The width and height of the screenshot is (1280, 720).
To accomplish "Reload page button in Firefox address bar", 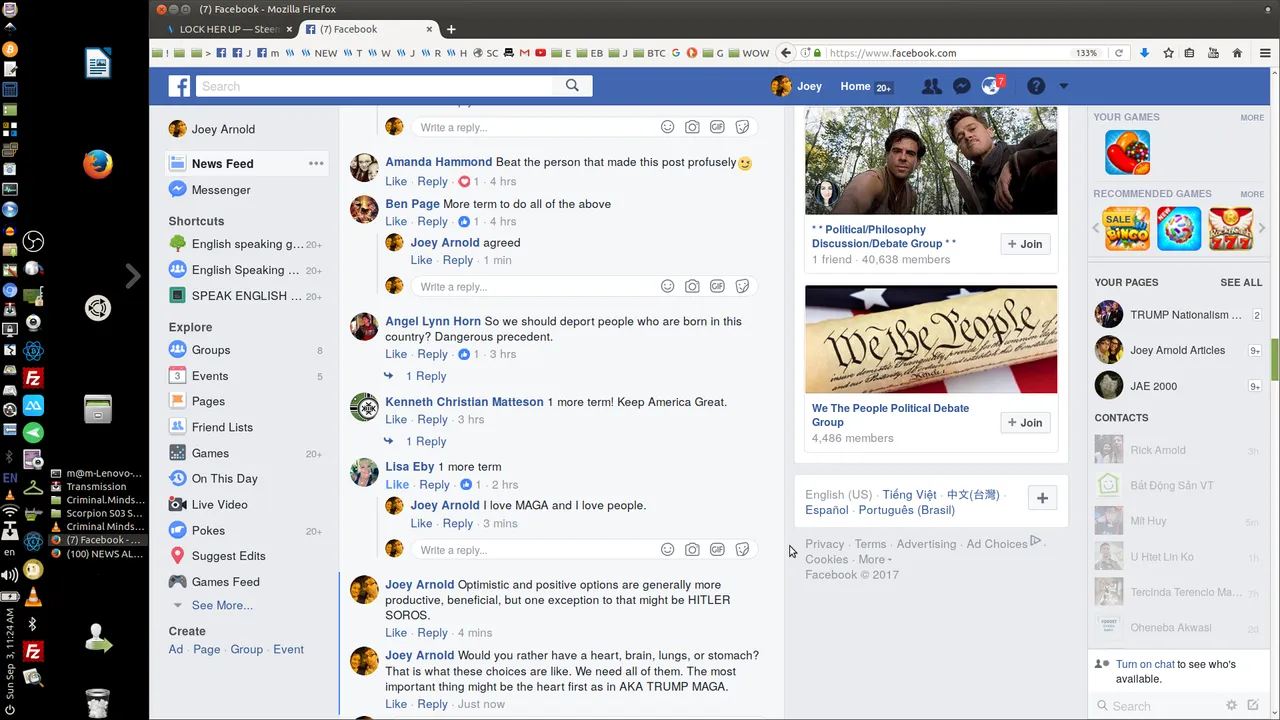I will (x=1119, y=53).
